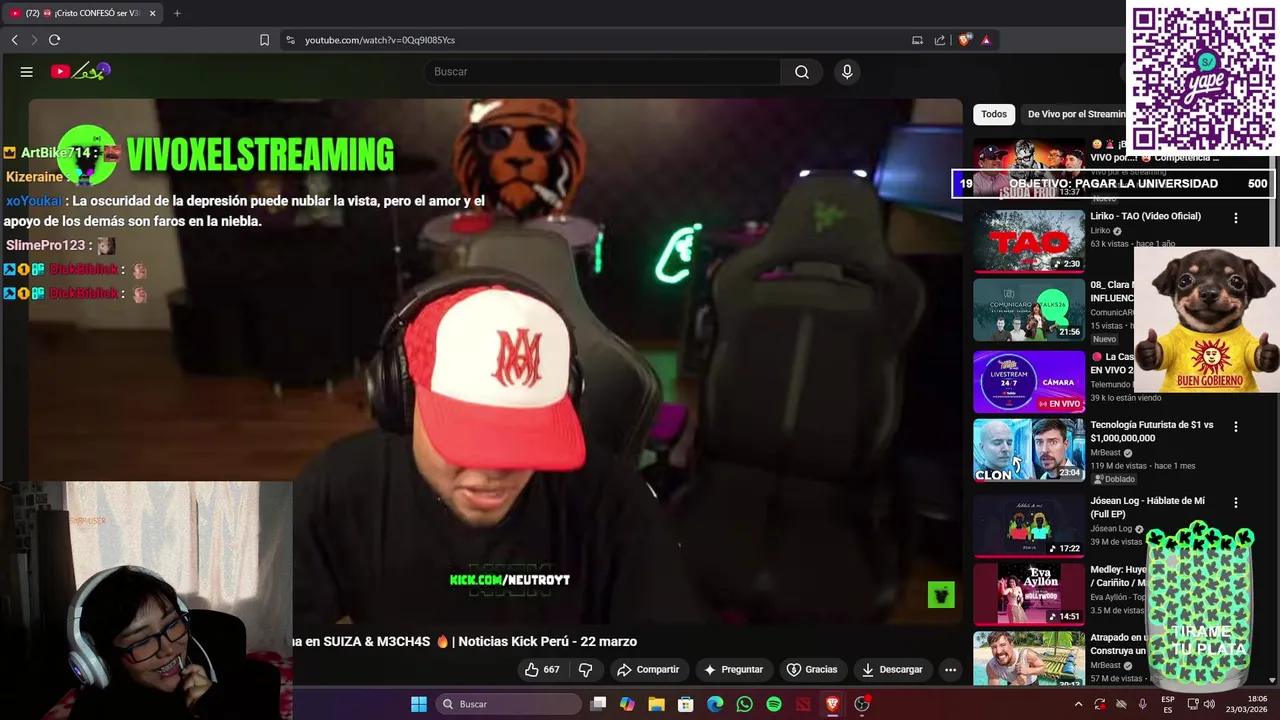Open volume control in system tray
This screenshot has width=1280, height=720.
[1209, 704]
